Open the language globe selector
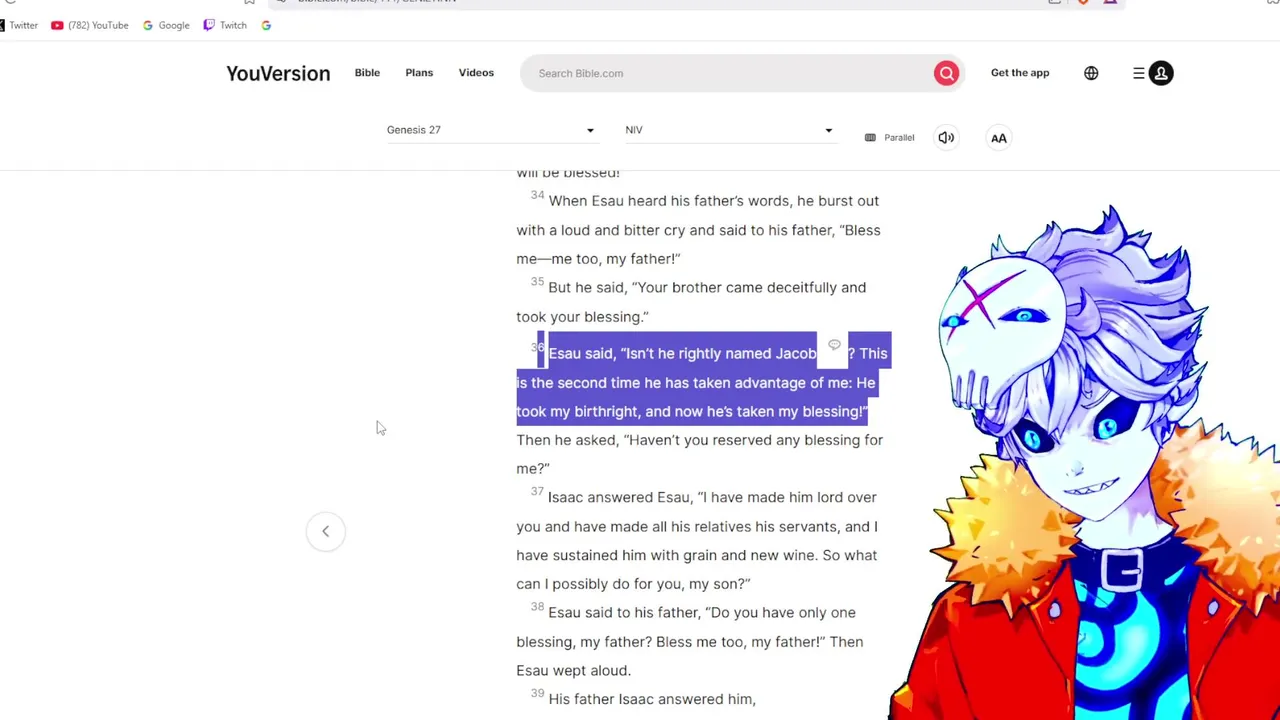Image resolution: width=1280 pixels, height=720 pixels. [x=1091, y=73]
